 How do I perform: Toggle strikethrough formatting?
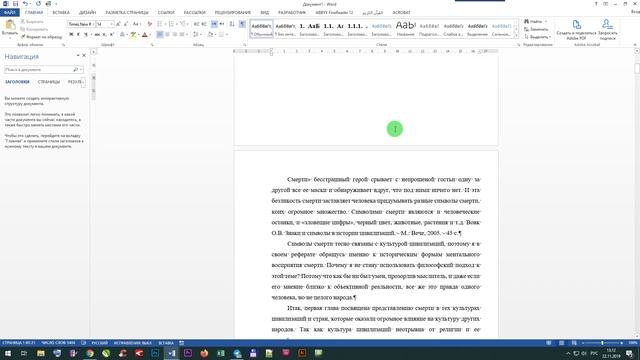(97, 34)
